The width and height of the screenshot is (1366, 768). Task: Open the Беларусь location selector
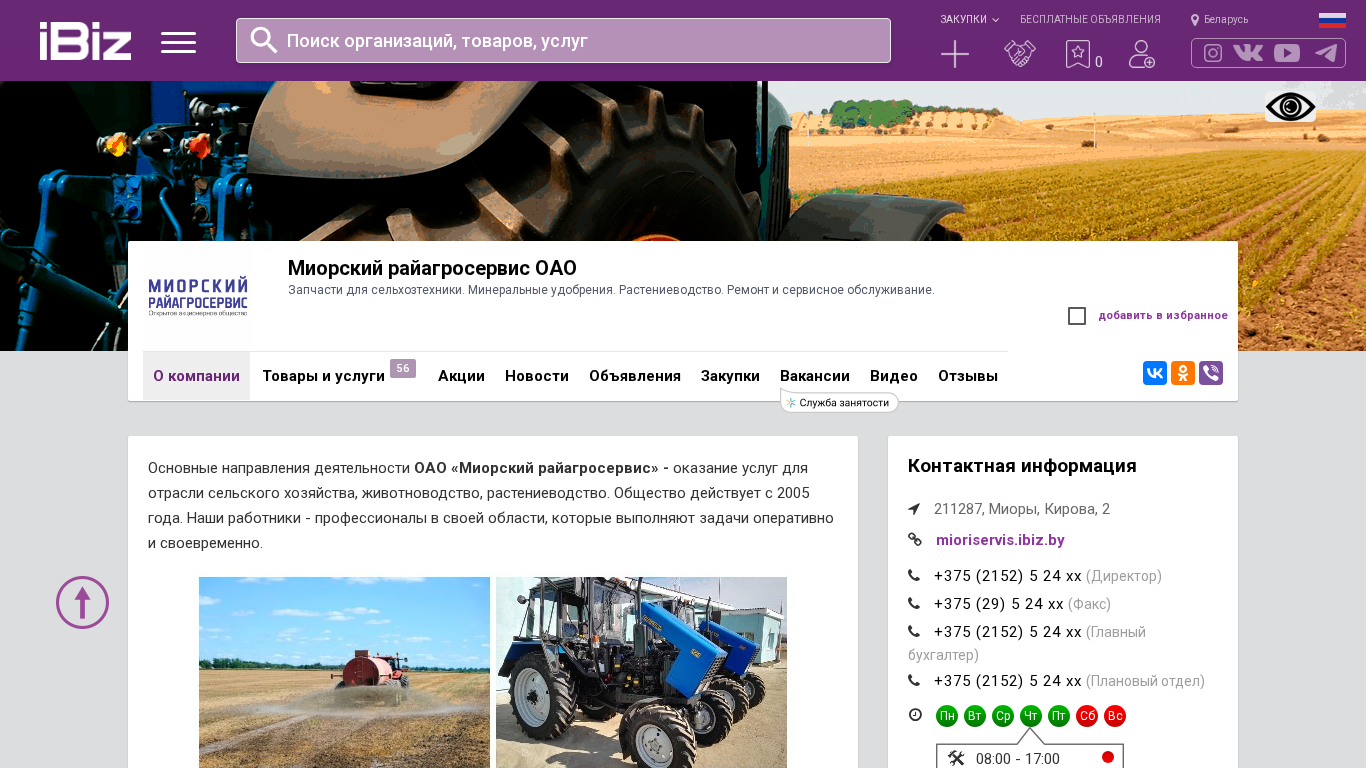1219,19
